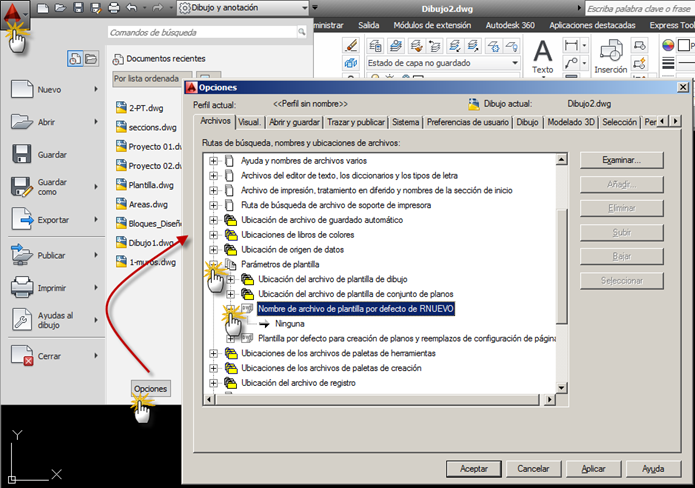Click the leader line icon in ribbon

pos(571,63)
